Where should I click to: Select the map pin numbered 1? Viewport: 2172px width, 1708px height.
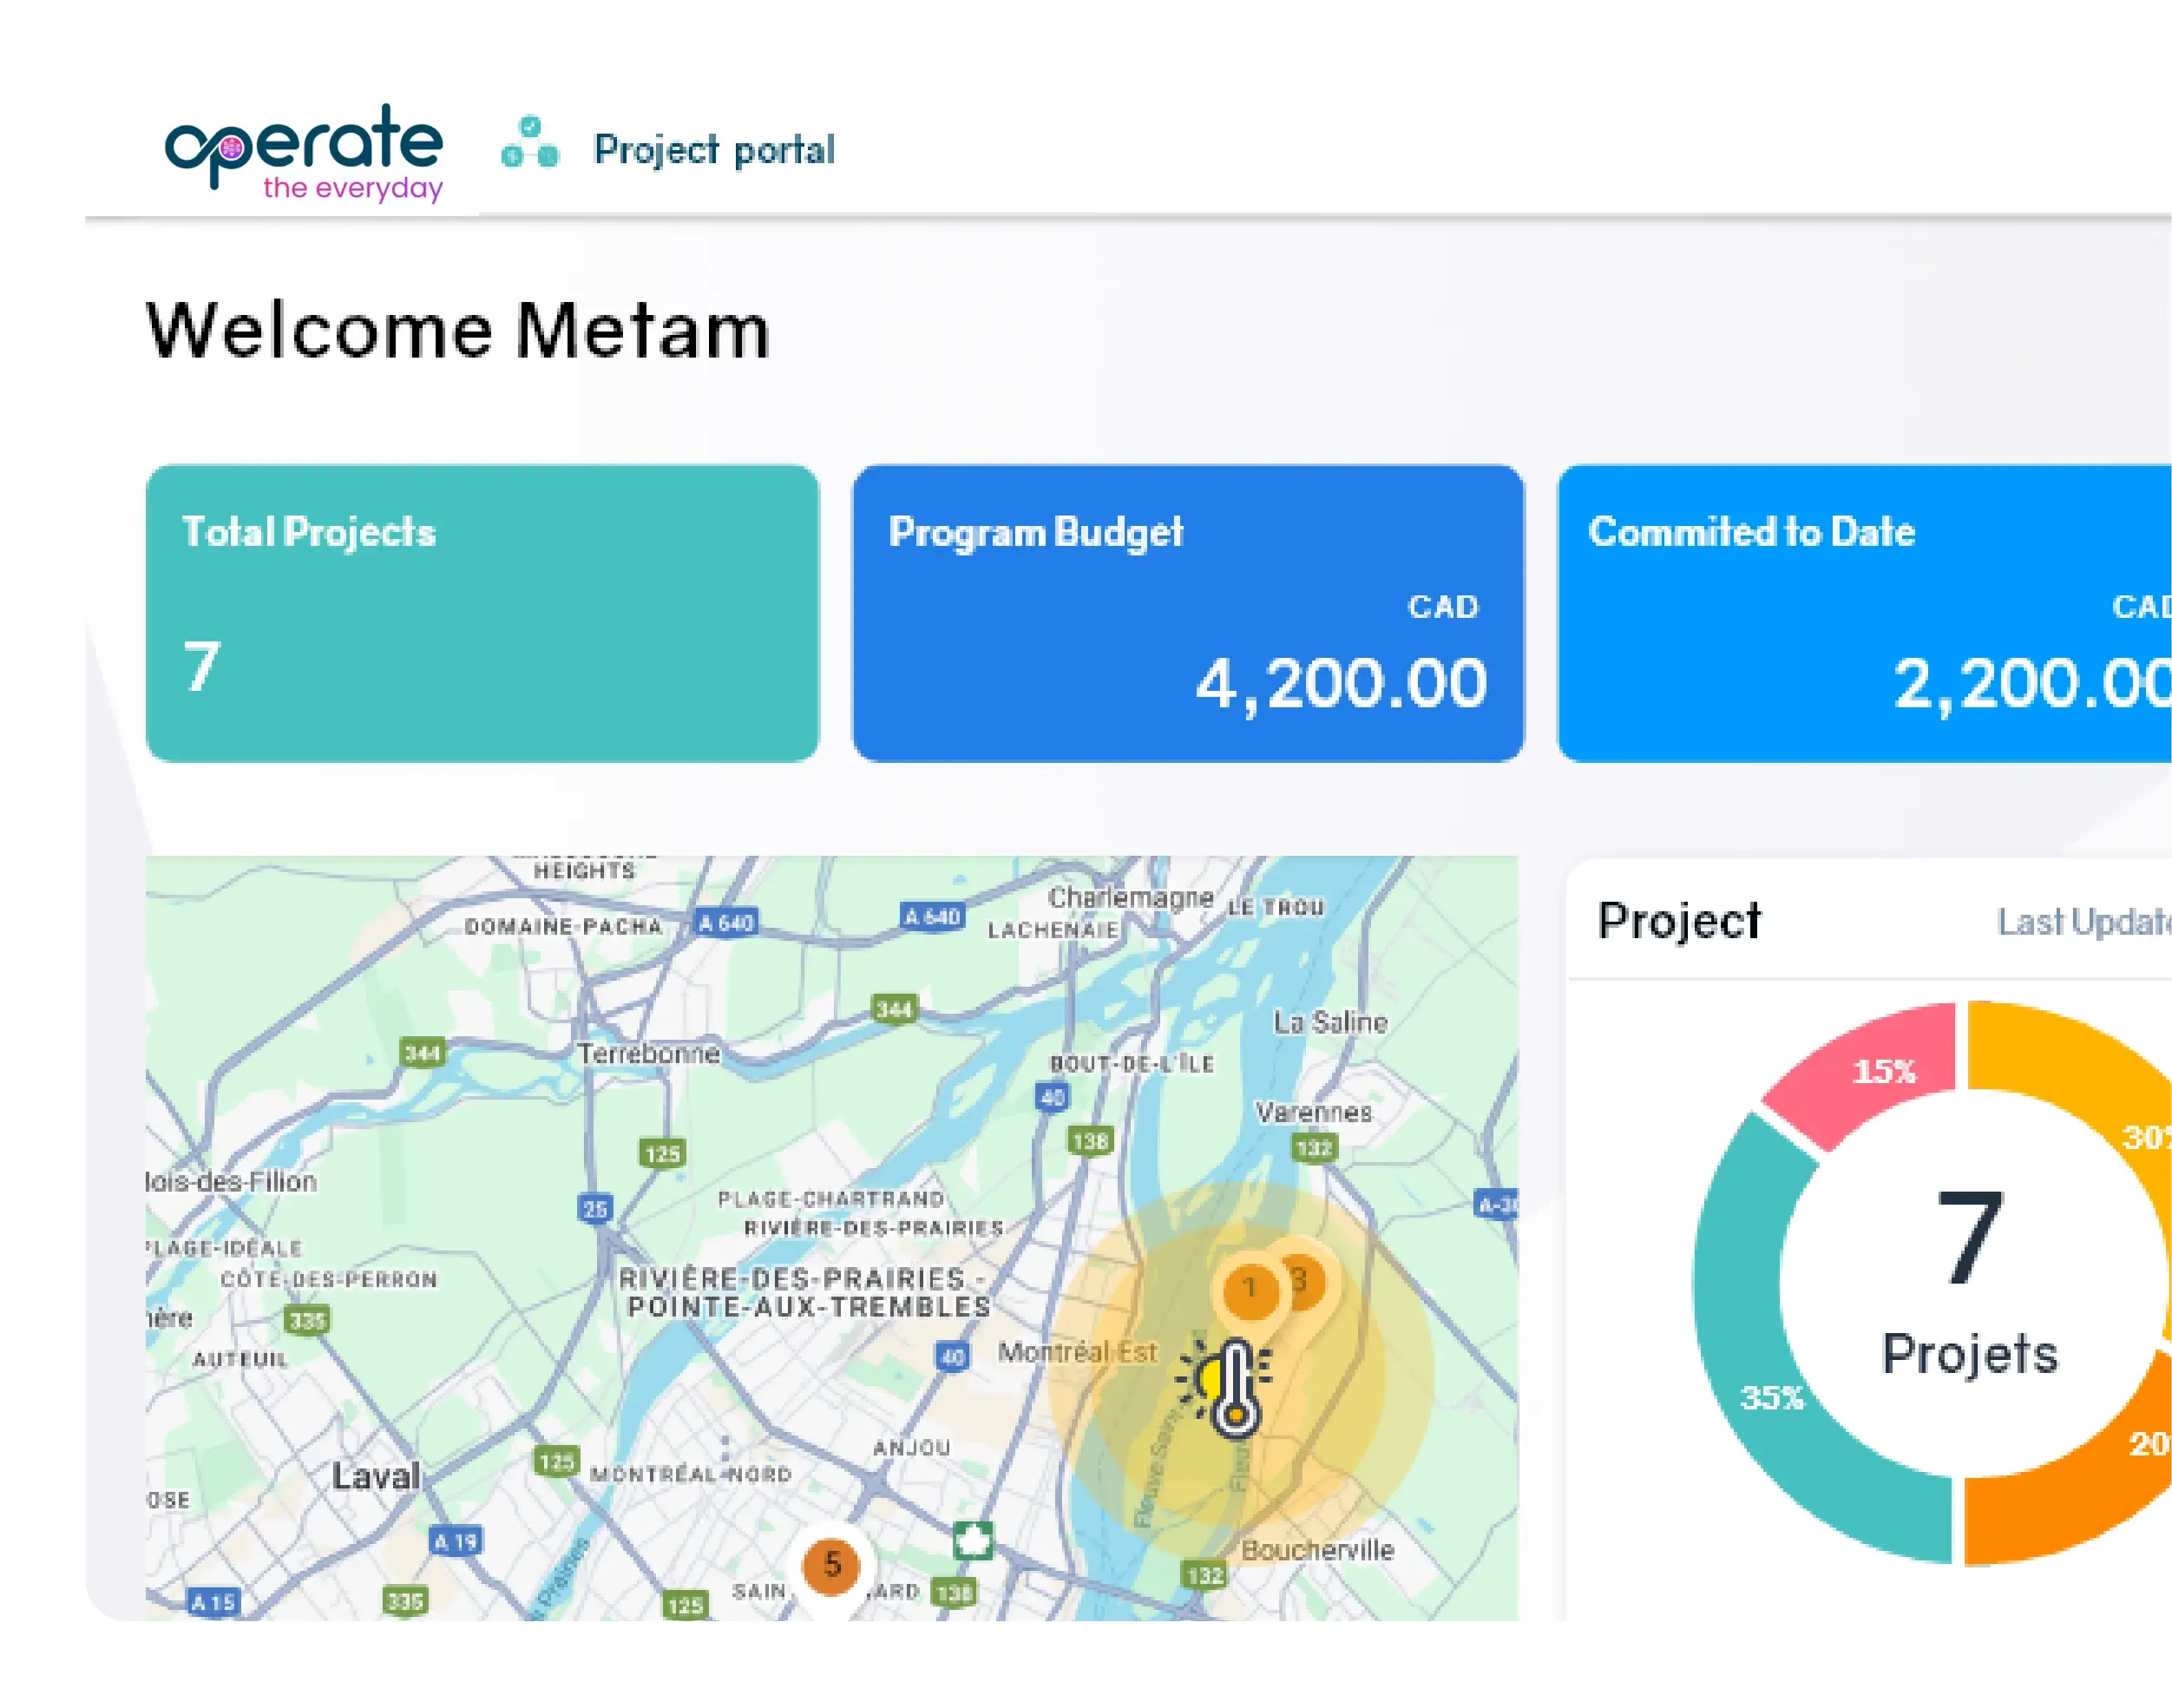click(1249, 1289)
